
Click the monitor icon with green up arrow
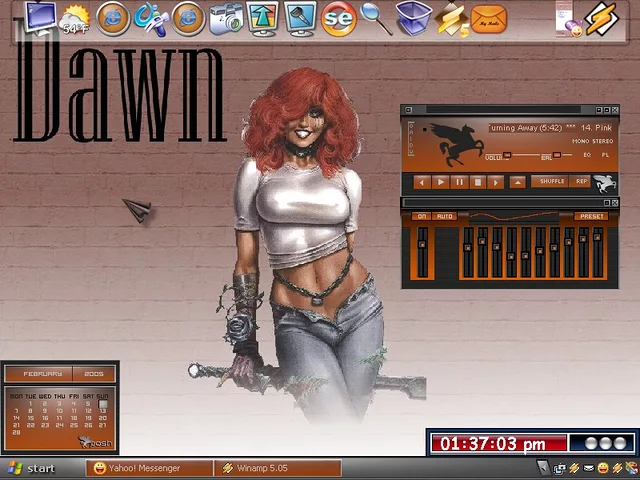click(262, 19)
